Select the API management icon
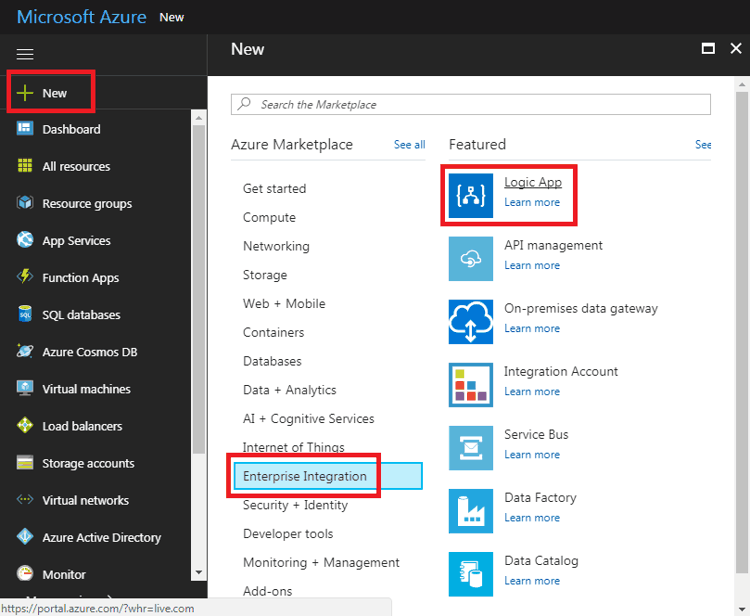The image size is (750, 616). click(x=471, y=257)
